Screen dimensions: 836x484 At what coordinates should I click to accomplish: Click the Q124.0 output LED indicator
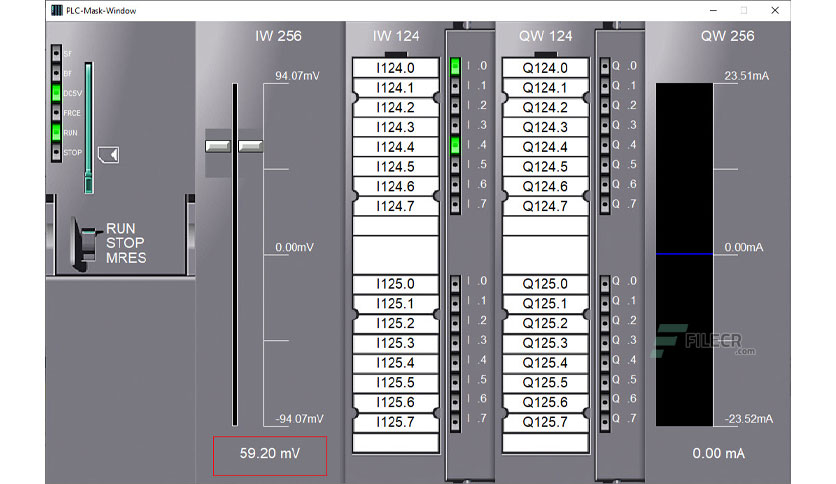pyautogui.click(x=605, y=66)
